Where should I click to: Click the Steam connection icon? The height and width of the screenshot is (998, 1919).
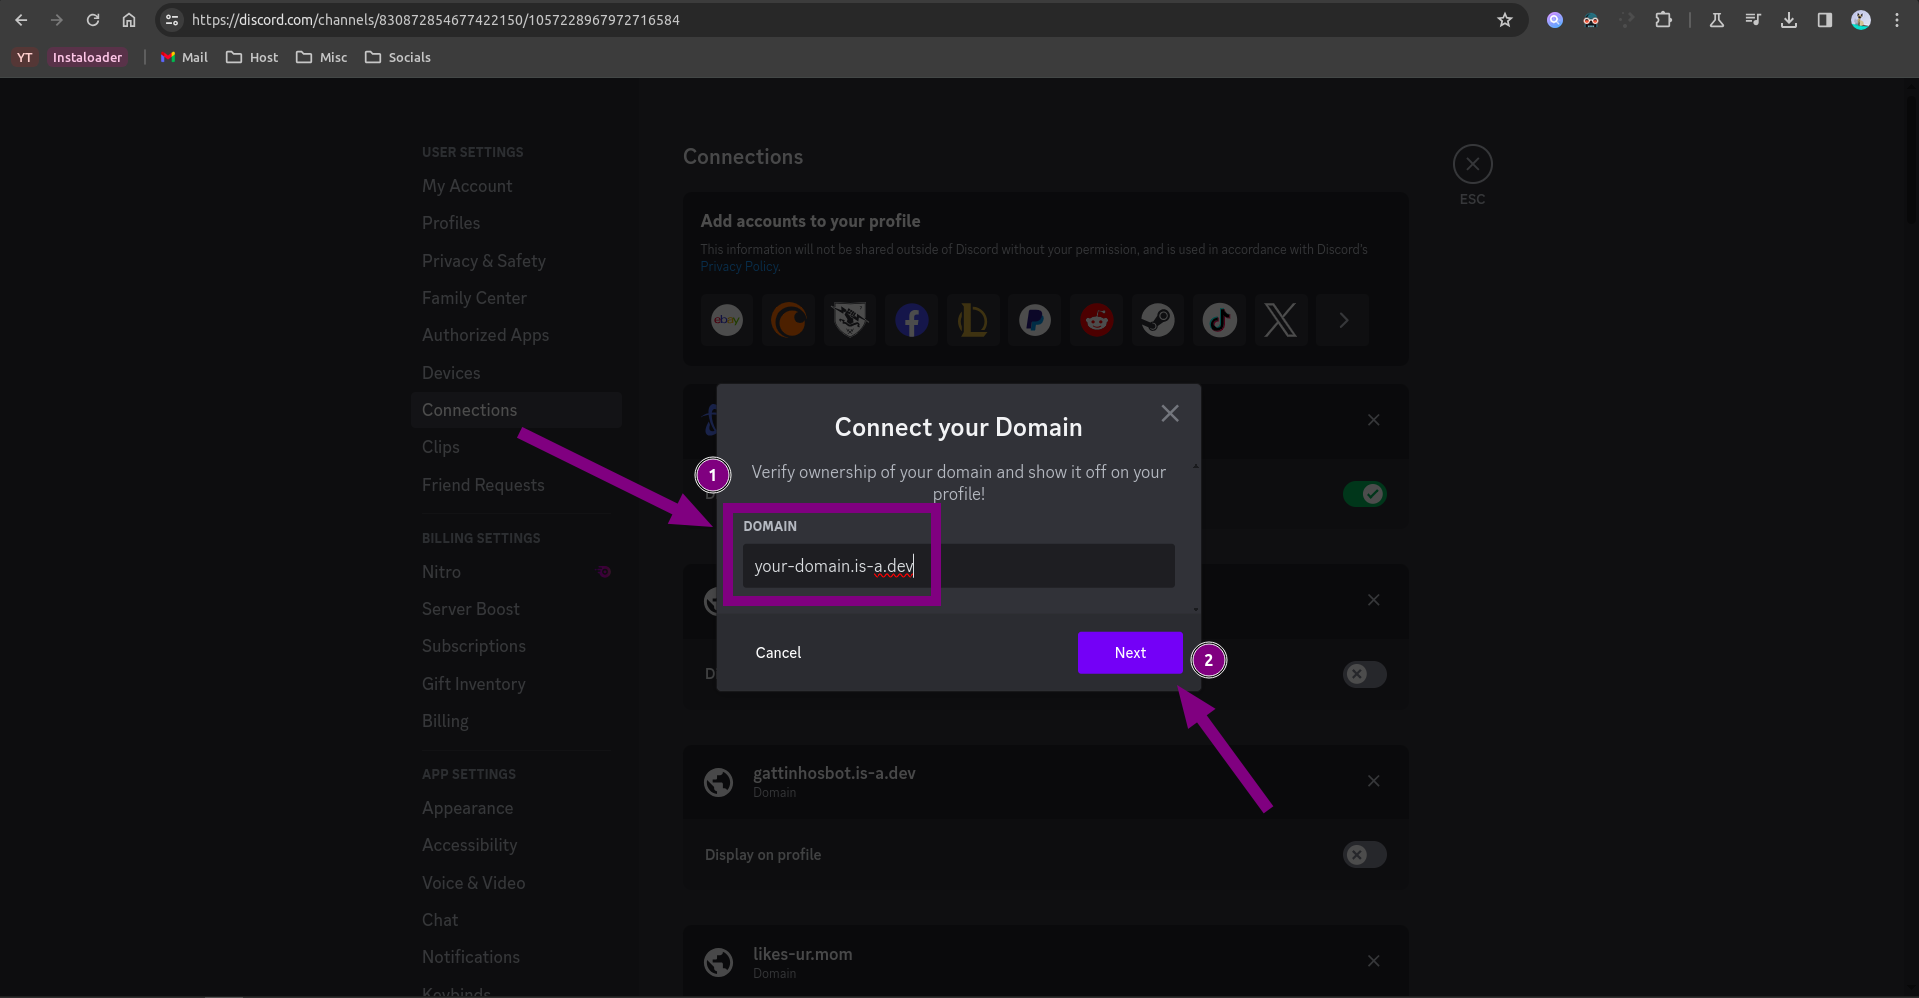[1158, 321]
